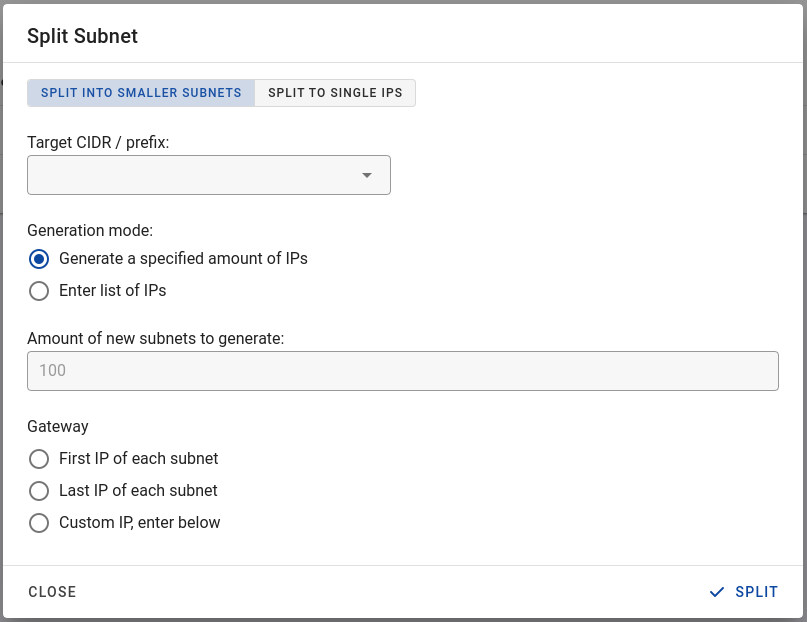
Task: Open the Target CIDR / prefix combo box
Action: point(209,175)
